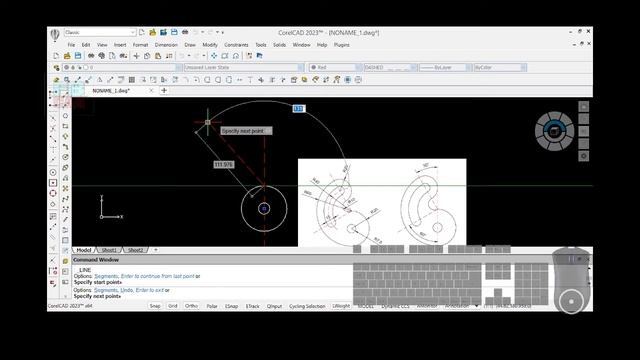Switch to the Sheet2 tab
Viewport: 640px width, 360px height.
coord(136,250)
